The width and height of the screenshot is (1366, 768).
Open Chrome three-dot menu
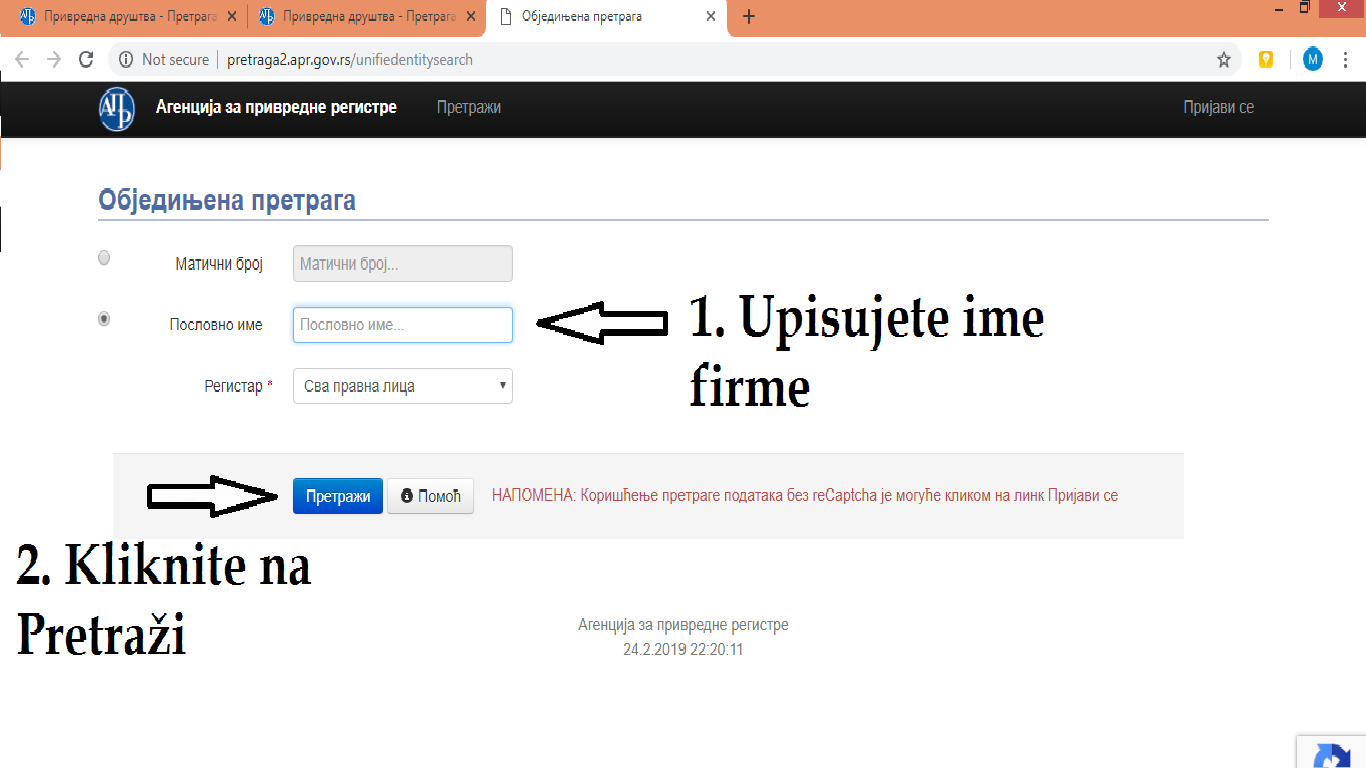coord(1348,60)
